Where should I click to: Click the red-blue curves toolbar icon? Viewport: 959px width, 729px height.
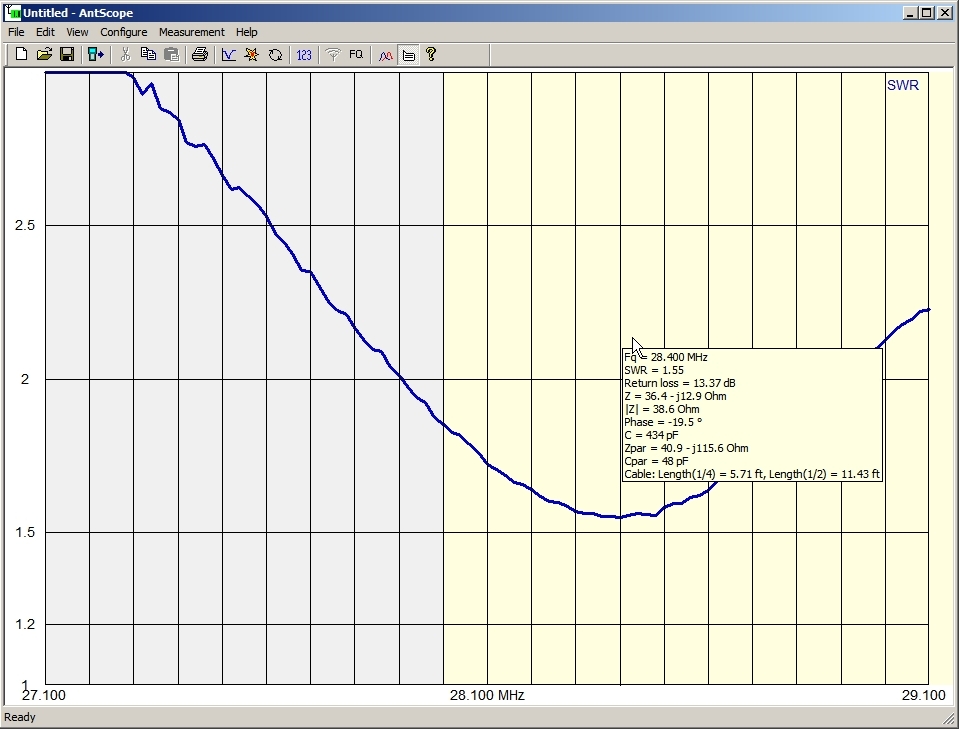(x=386, y=54)
